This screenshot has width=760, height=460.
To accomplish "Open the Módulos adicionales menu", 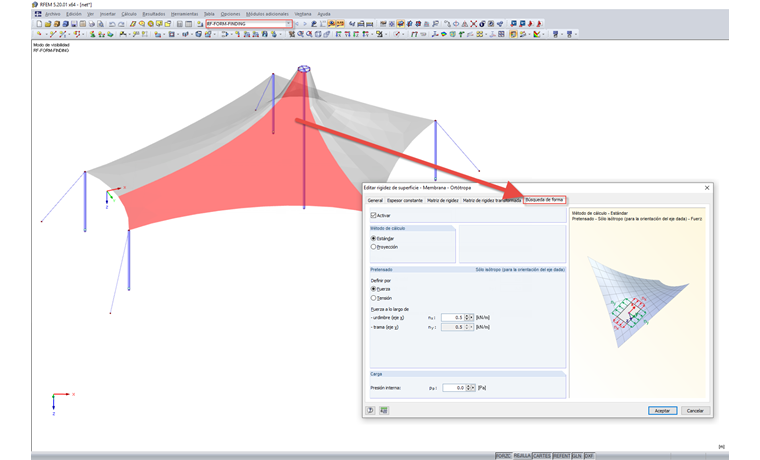I will click(267, 14).
